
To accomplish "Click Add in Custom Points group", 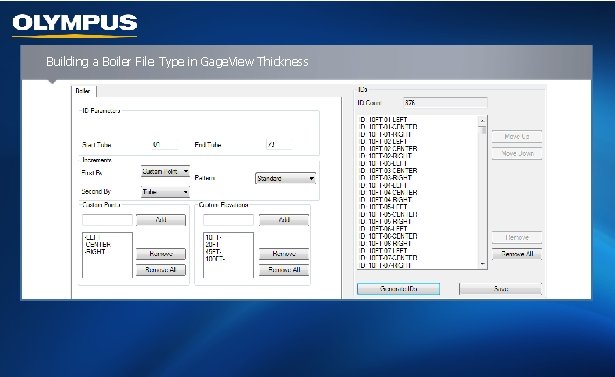I will [x=161, y=220].
